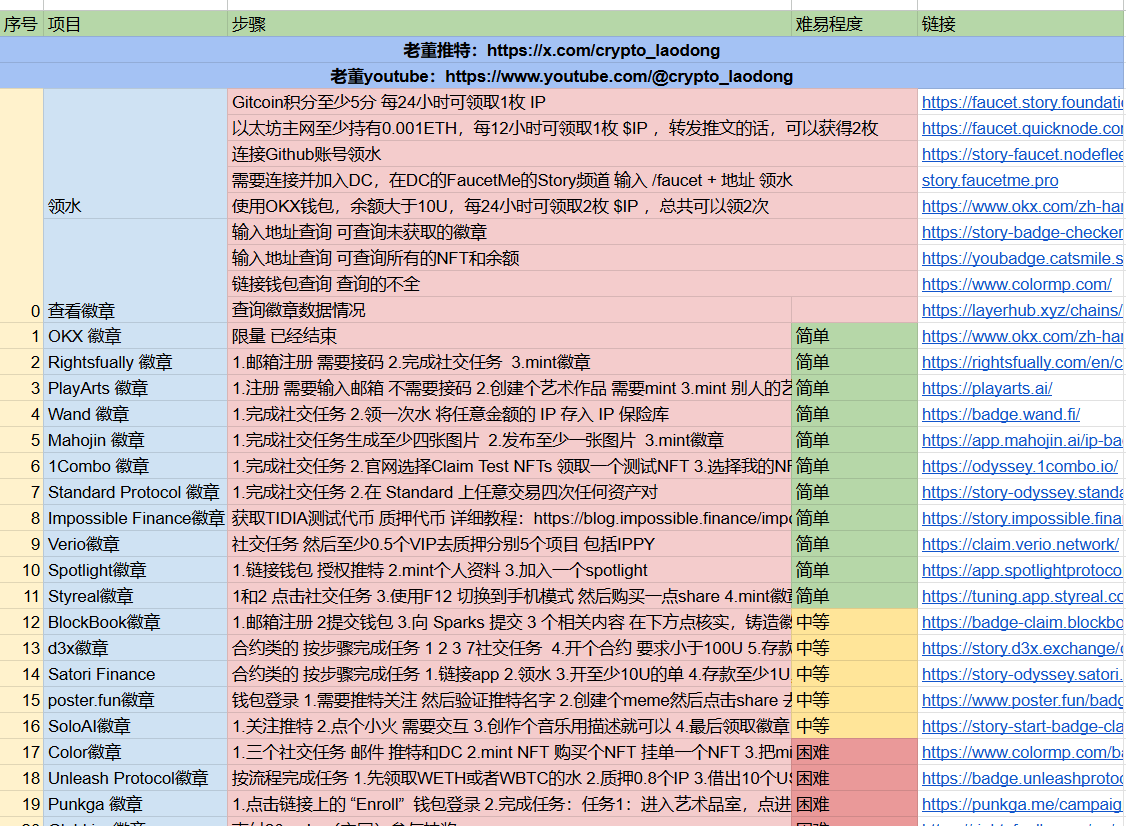
Task: Select the 连接Github账号领水 cell
Action: point(572,154)
